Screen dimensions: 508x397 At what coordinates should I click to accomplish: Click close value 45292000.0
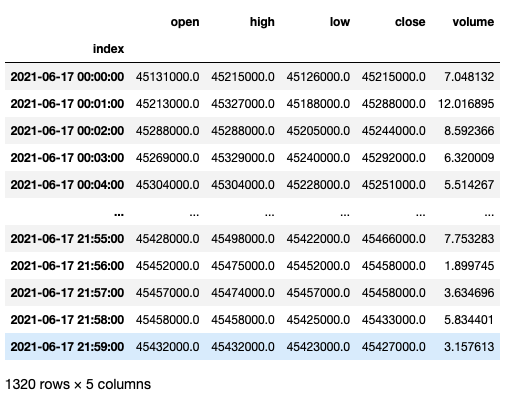[x=393, y=158]
